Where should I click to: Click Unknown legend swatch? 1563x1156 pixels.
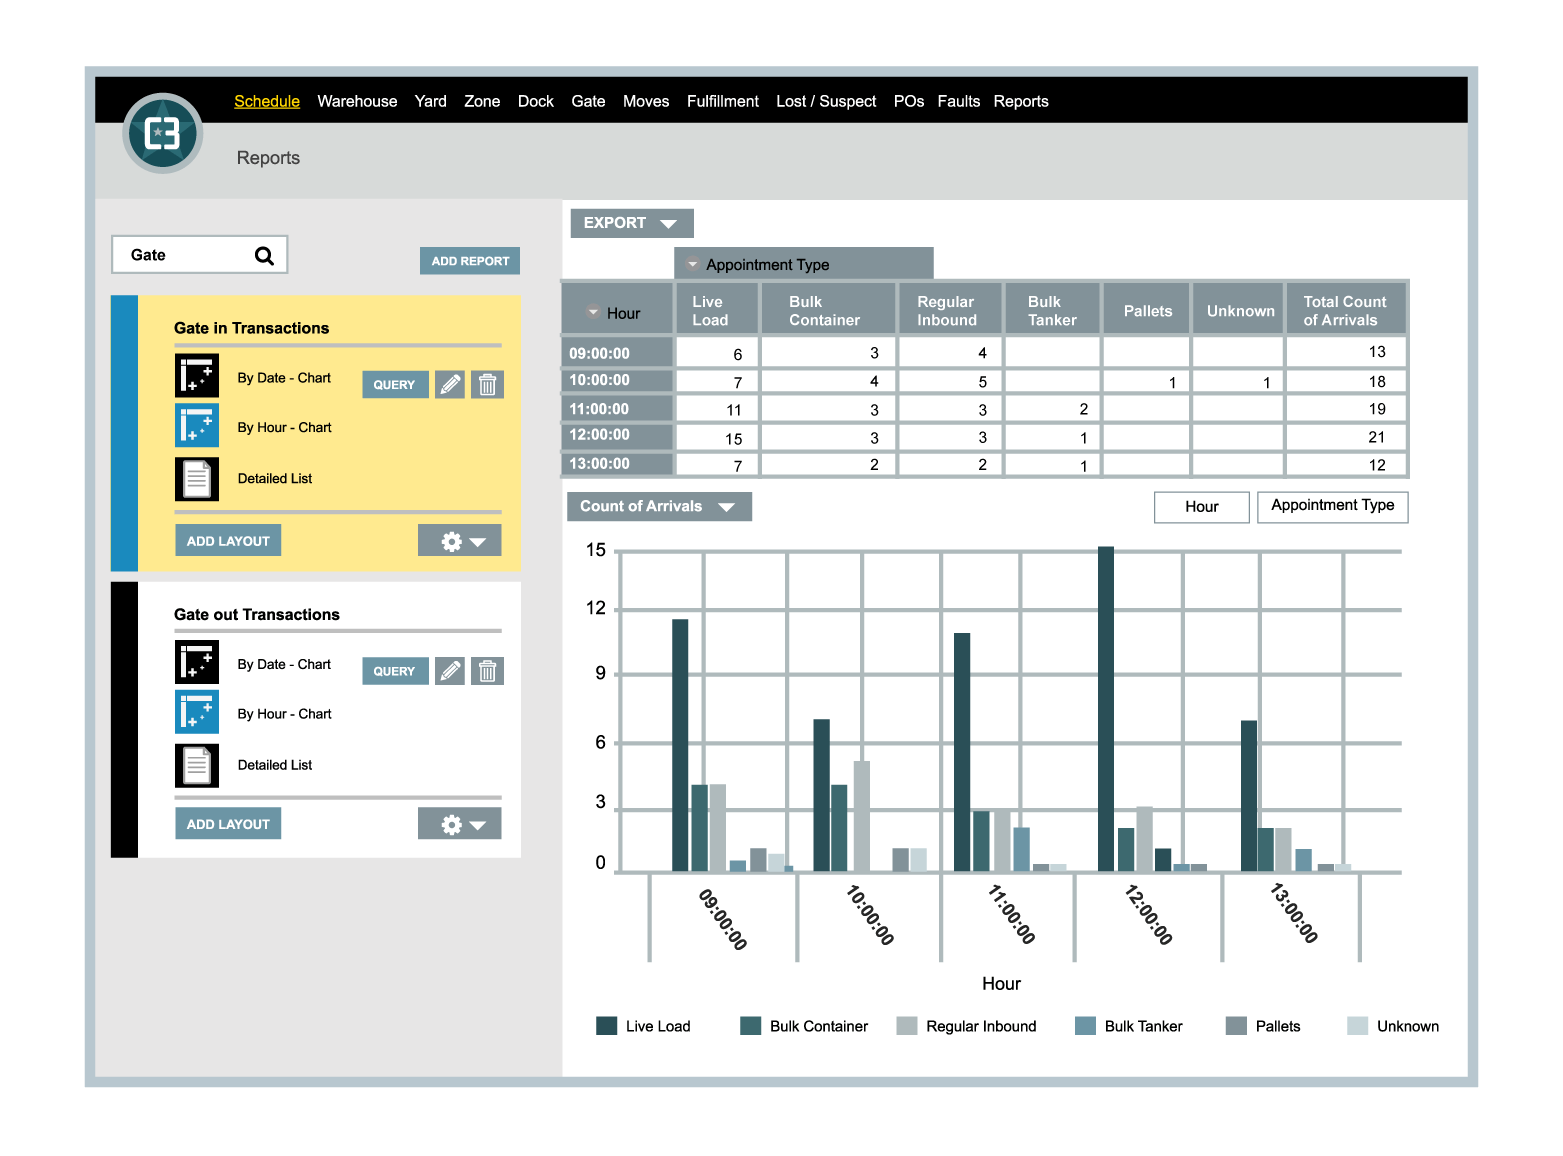coord(1357,1026)
